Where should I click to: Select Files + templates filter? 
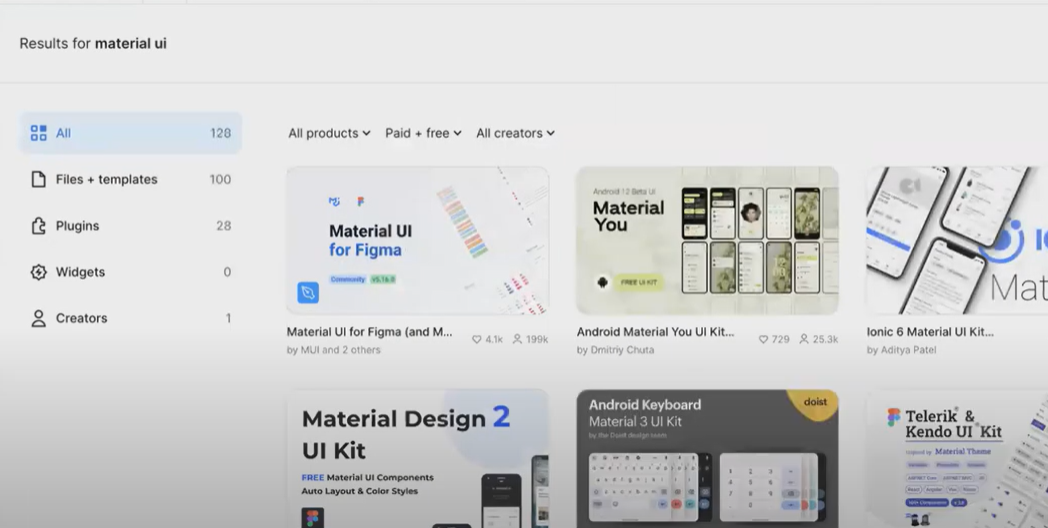point(131,179)
